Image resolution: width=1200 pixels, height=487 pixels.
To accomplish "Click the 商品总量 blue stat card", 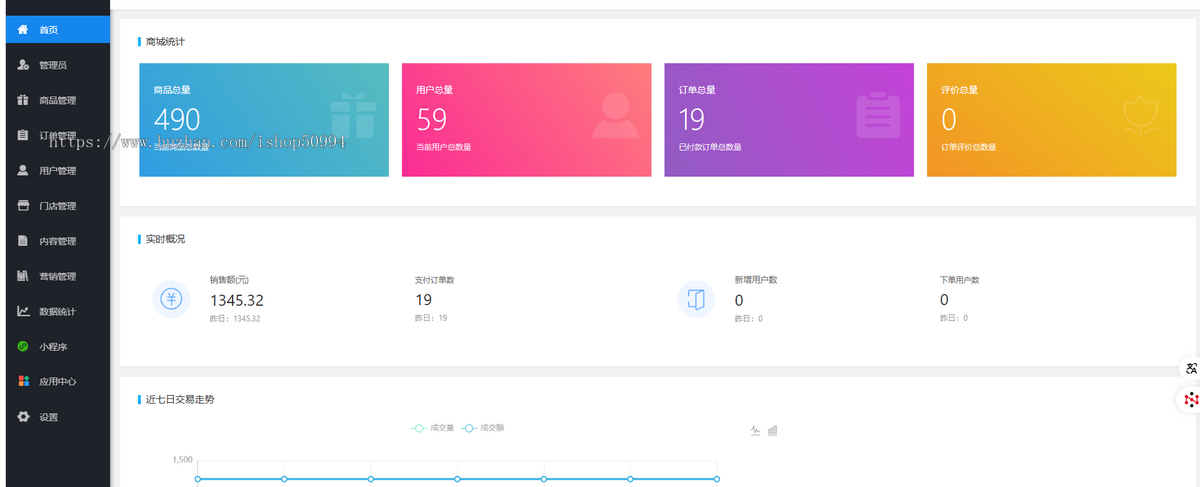I will [x=264, y=120].
